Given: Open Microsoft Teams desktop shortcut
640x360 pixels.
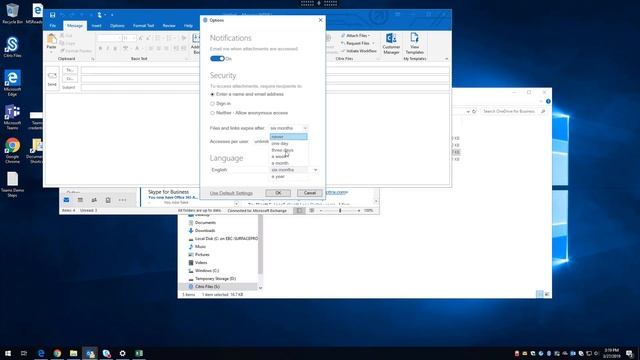Looking at the screenshot, I should tap(12, 117).
